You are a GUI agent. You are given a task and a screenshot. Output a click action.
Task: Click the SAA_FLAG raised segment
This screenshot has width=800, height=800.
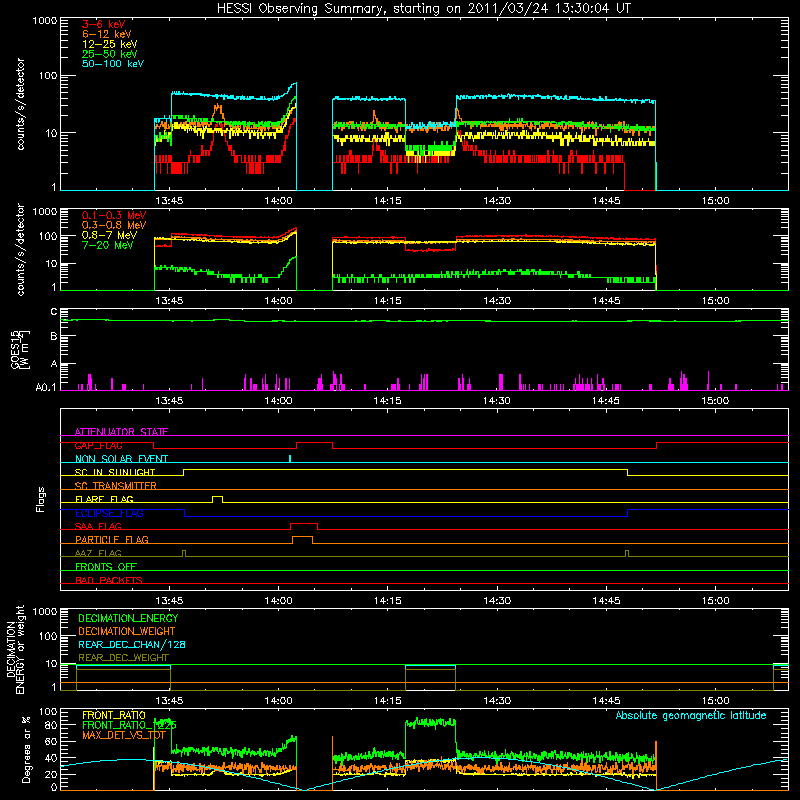pyautogui.click(x=304, y=525)
